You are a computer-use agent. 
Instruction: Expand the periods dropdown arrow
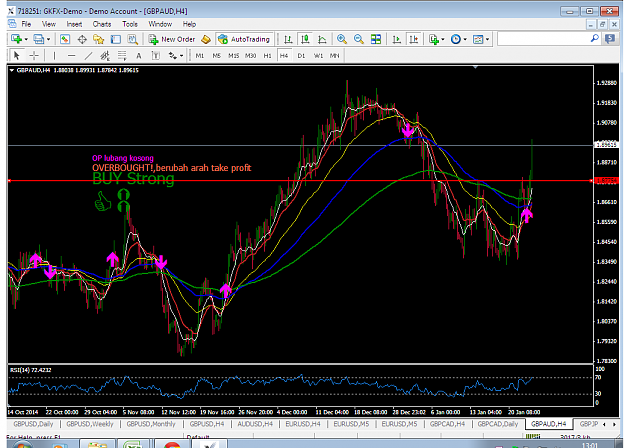click(x=465, y=39)
